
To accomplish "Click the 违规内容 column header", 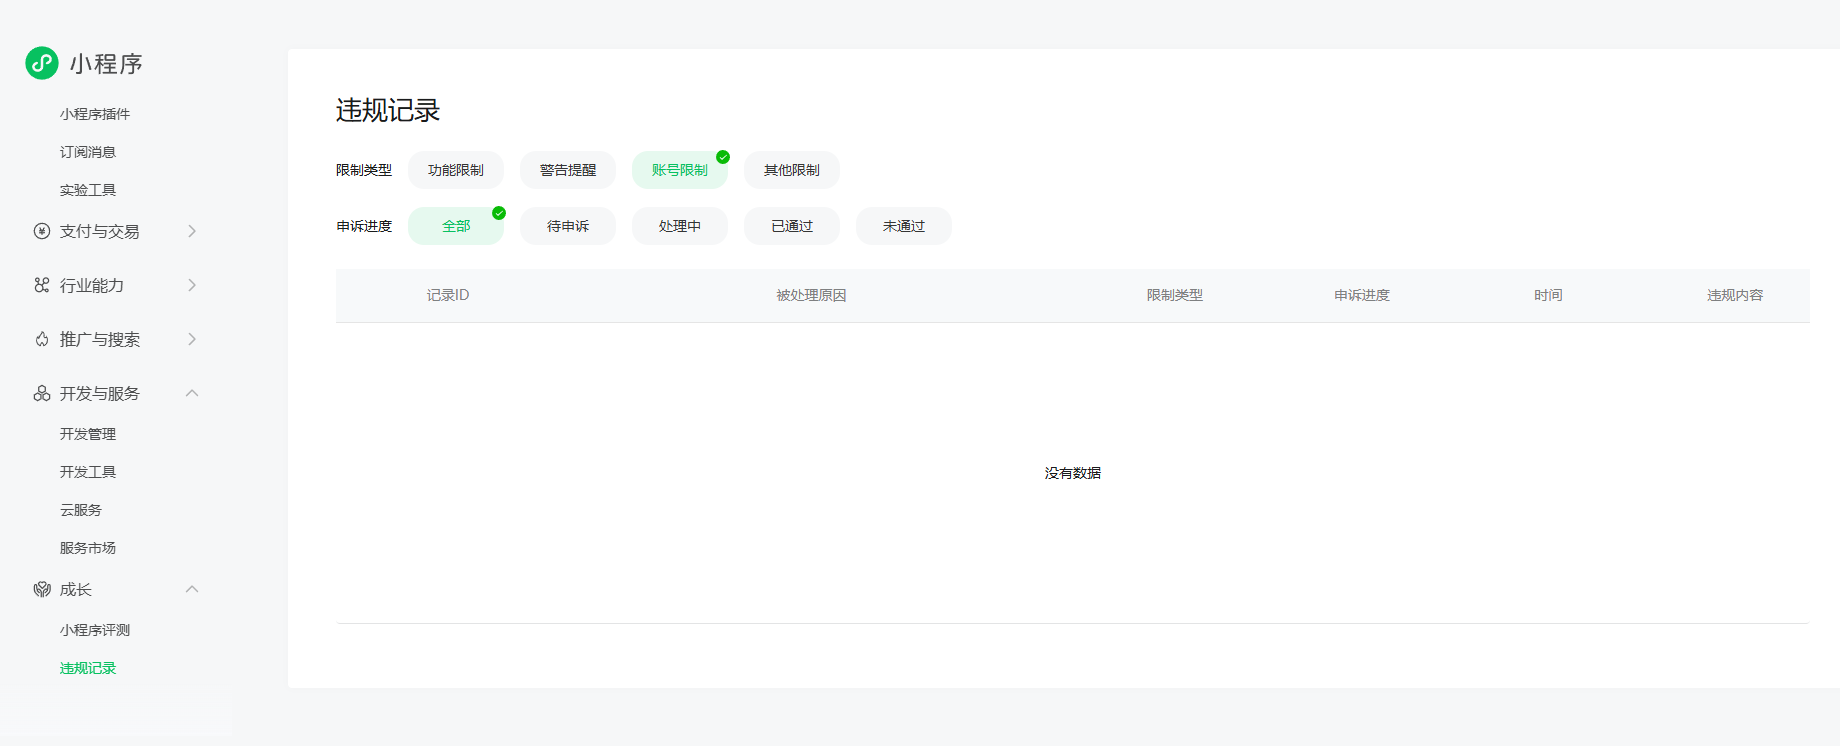I will [1735, 295].
